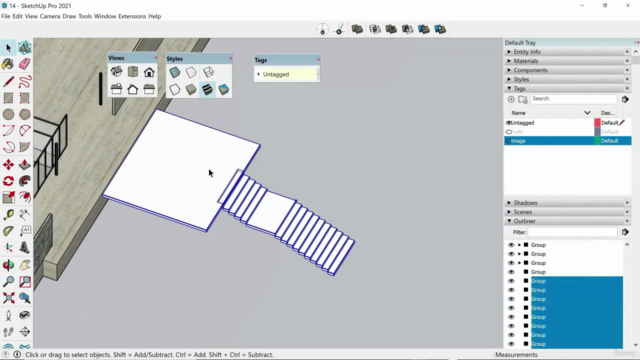640x360 pixels.
Task: Apply Shaded With Textures style
Action: [x=207, y=89]
